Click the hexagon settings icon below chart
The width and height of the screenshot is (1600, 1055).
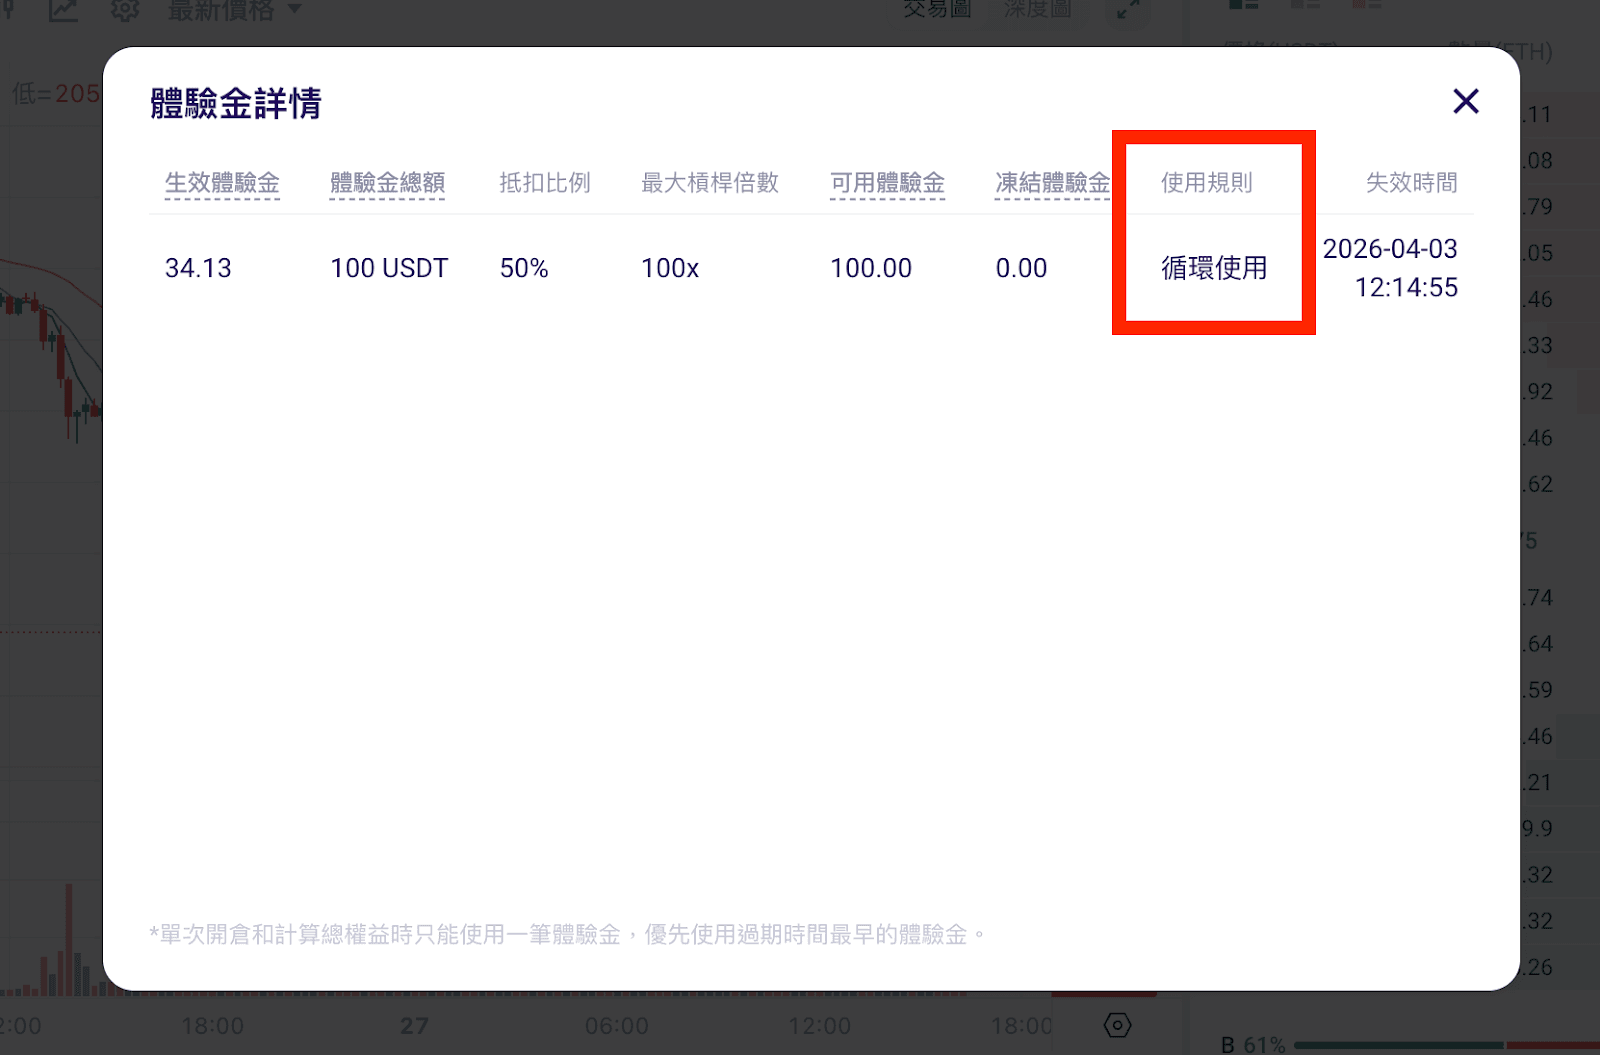click(x=1117, y=1025)
